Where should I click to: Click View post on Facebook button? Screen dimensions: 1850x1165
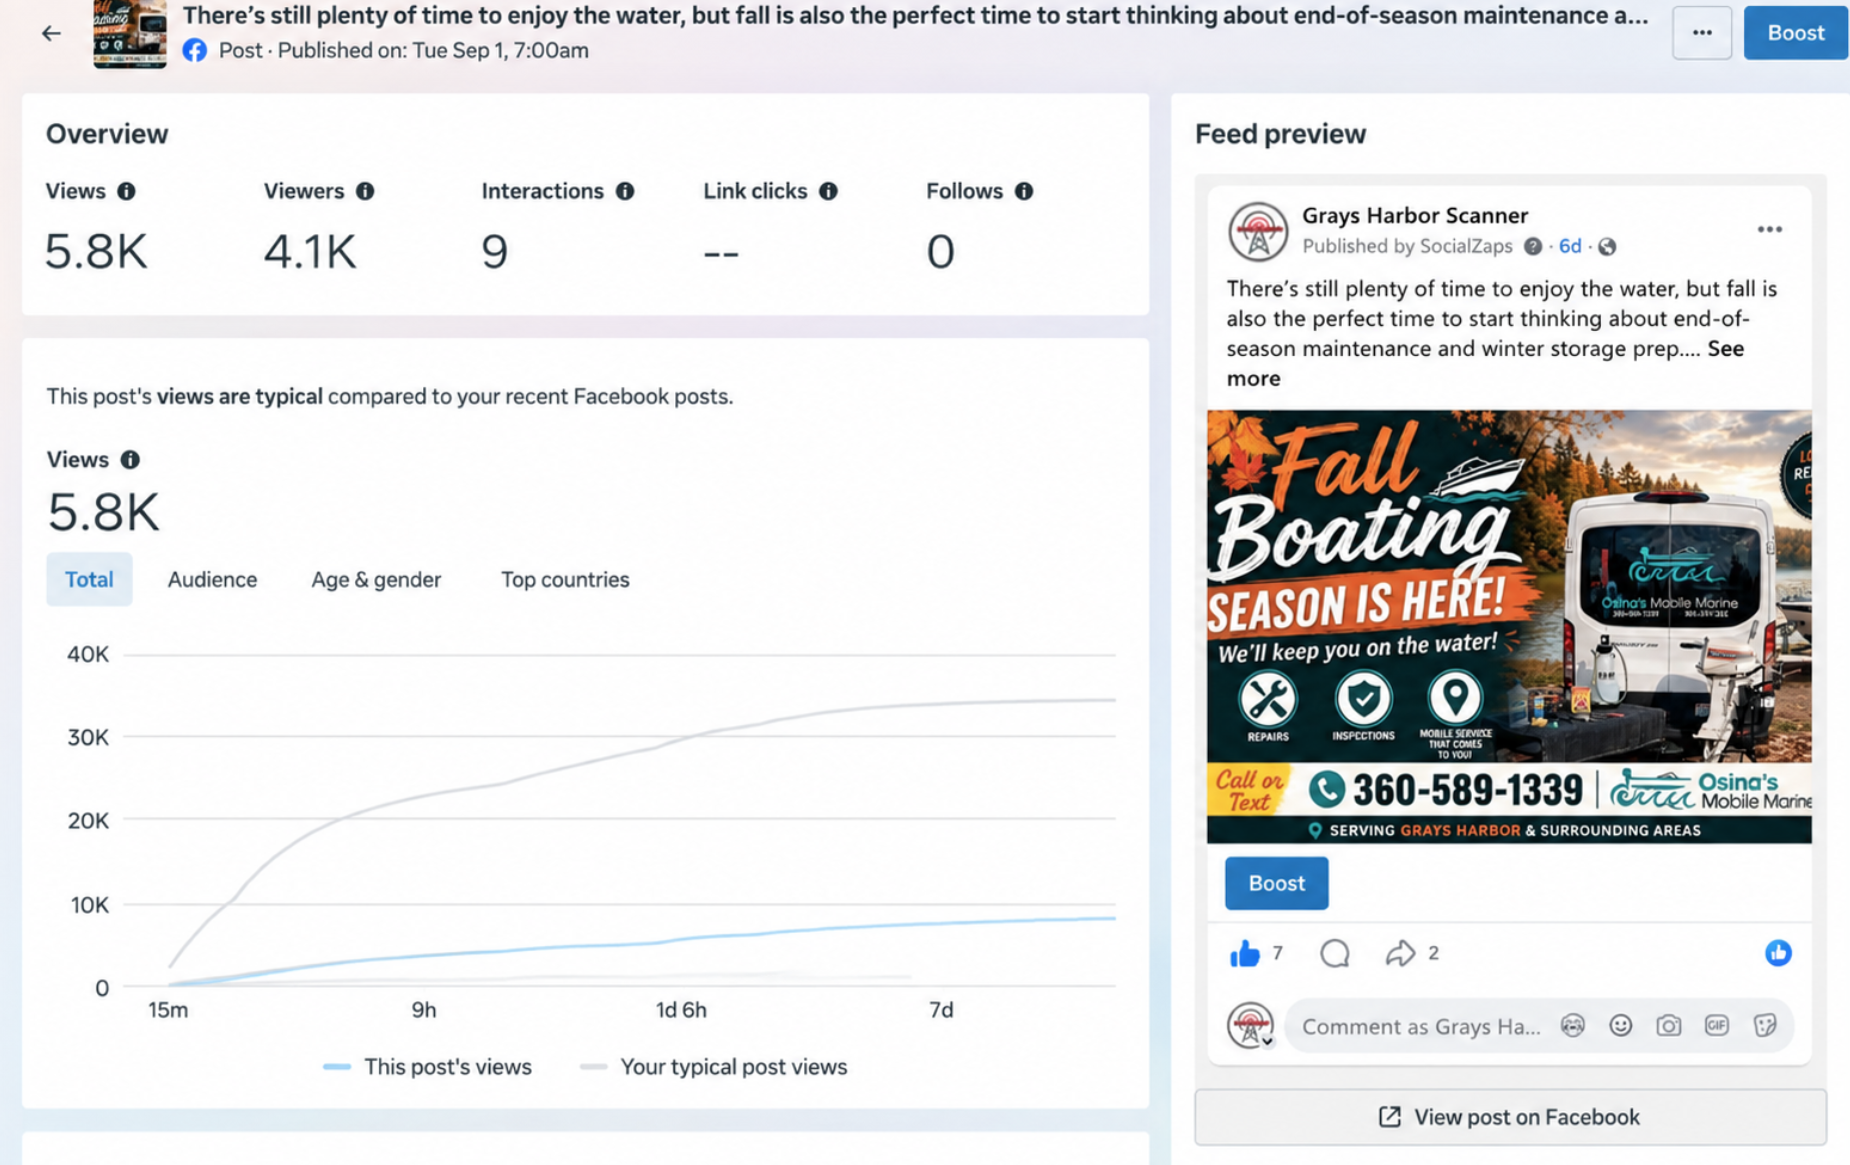coord(1510,1117)
